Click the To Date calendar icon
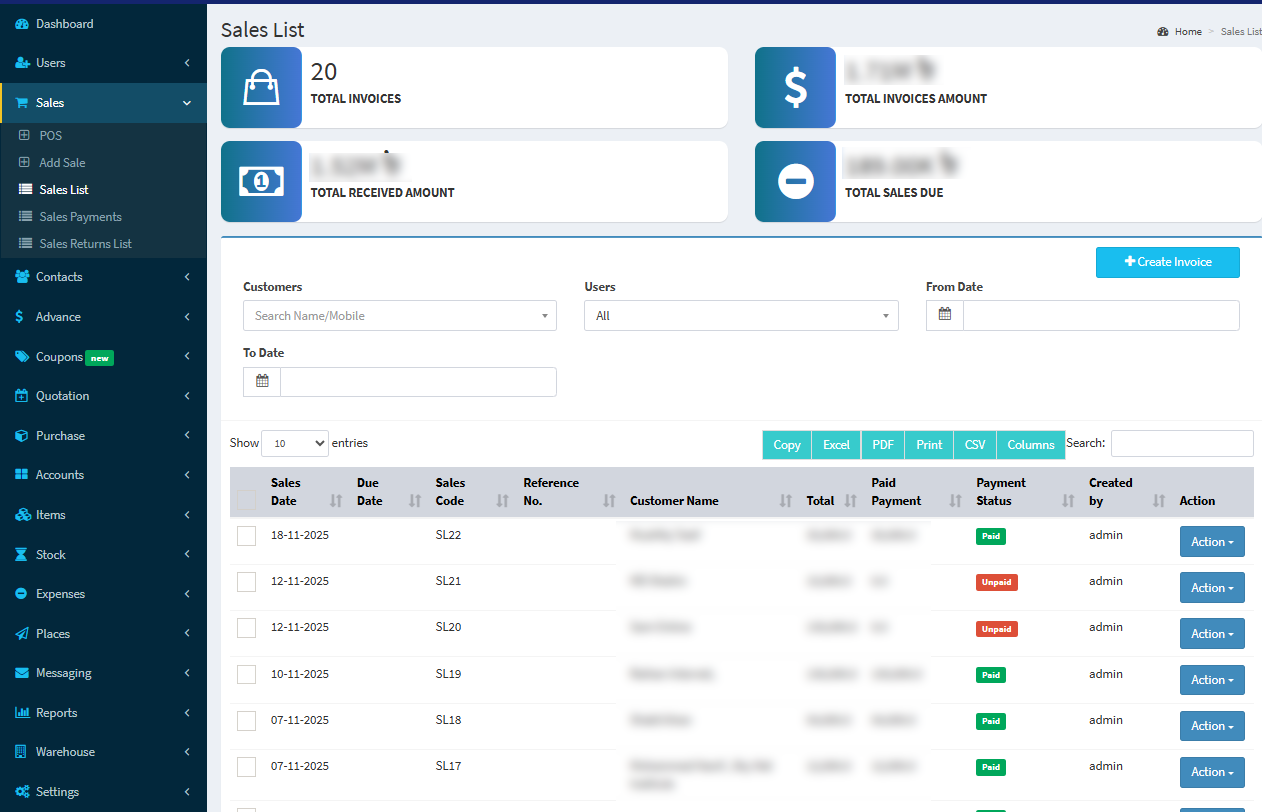Screen dimensions: 1262x812 (262, 381)
